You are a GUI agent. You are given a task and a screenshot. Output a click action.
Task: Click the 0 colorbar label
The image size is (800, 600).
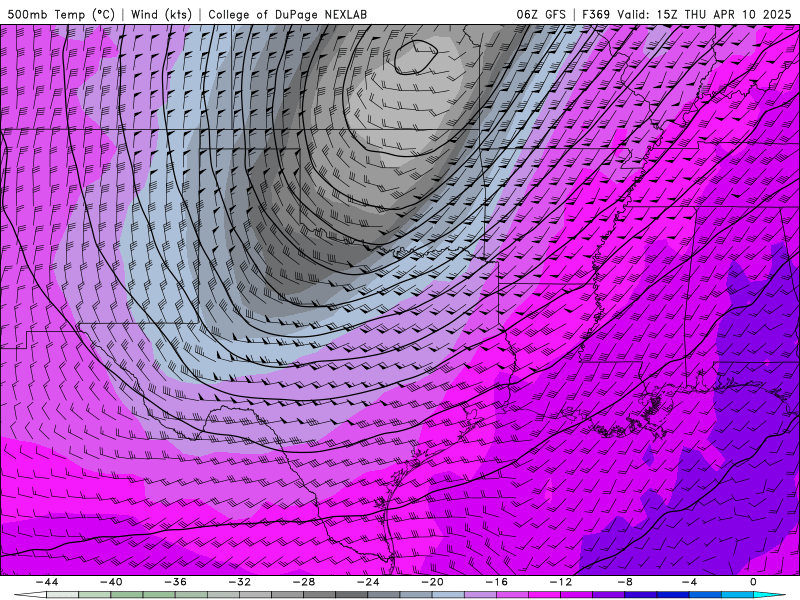pyautogui.click(x=753, y=582)
